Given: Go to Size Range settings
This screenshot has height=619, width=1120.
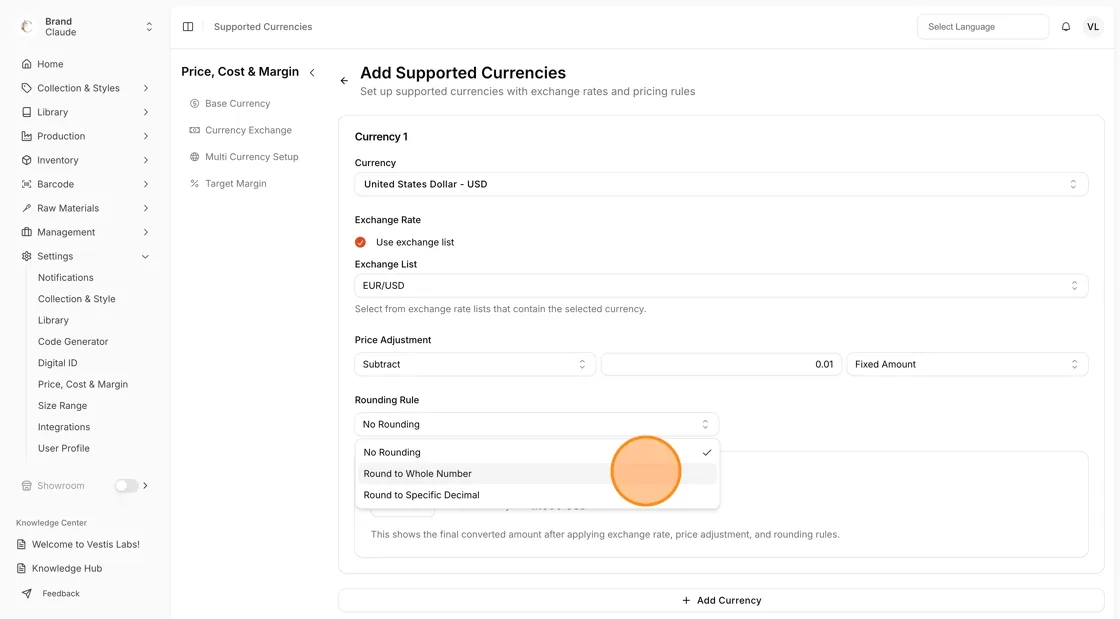Looking at the screenshot, I should coord(62,406).
